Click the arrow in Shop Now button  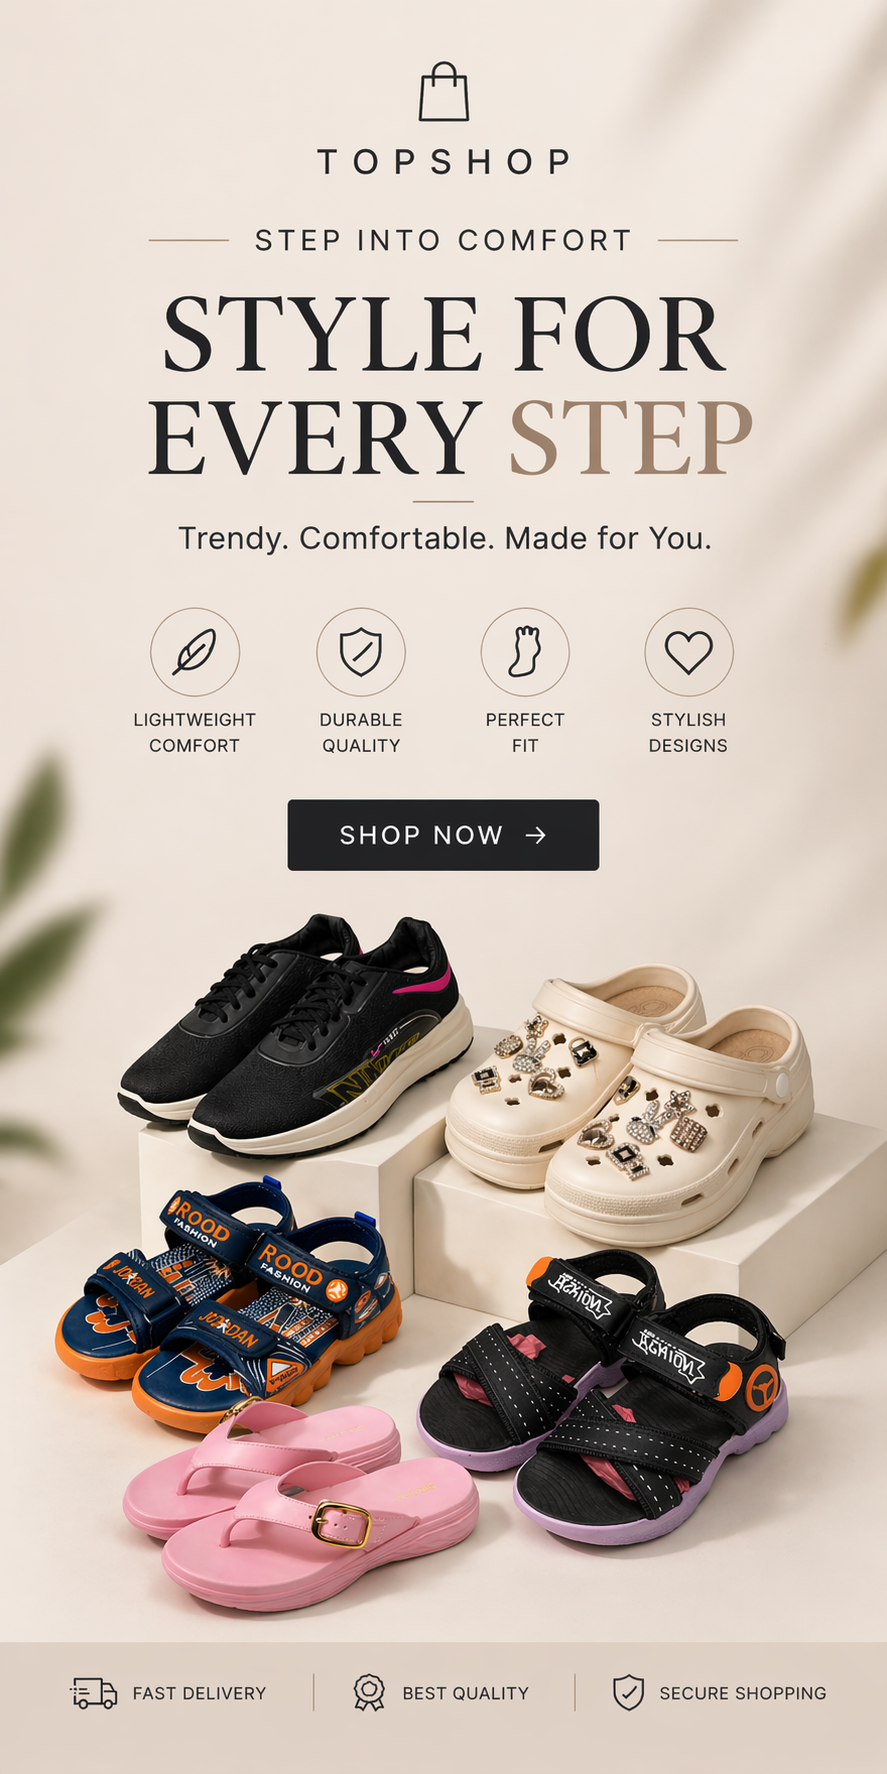536,835
